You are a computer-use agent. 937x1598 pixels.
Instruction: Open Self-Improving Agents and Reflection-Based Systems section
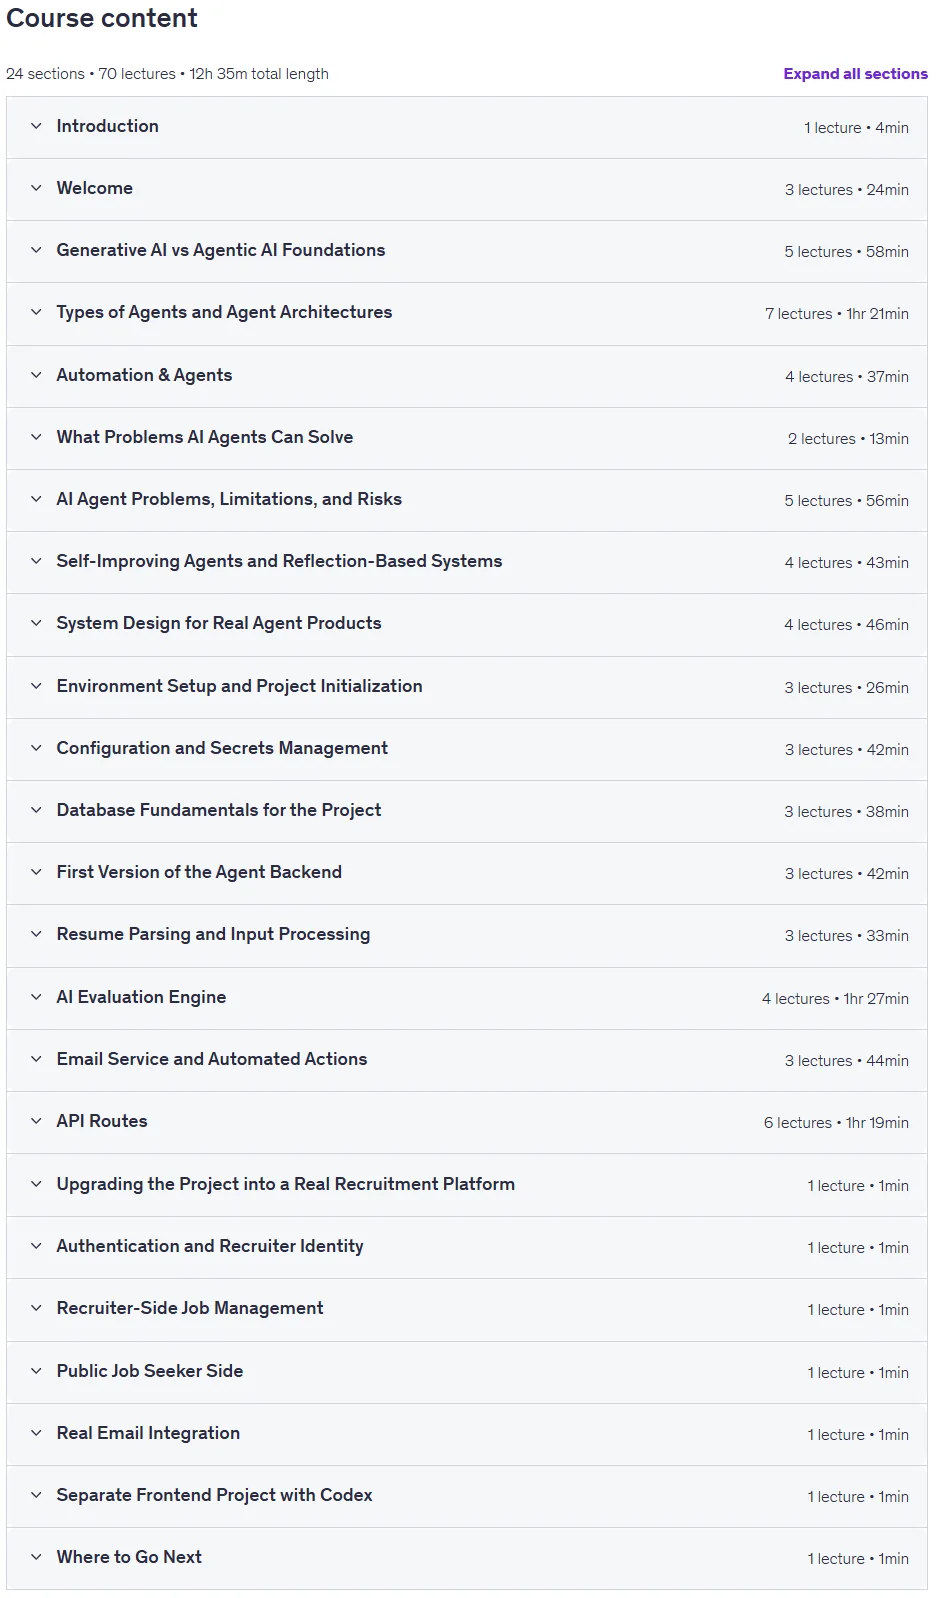tap(467, 562)
